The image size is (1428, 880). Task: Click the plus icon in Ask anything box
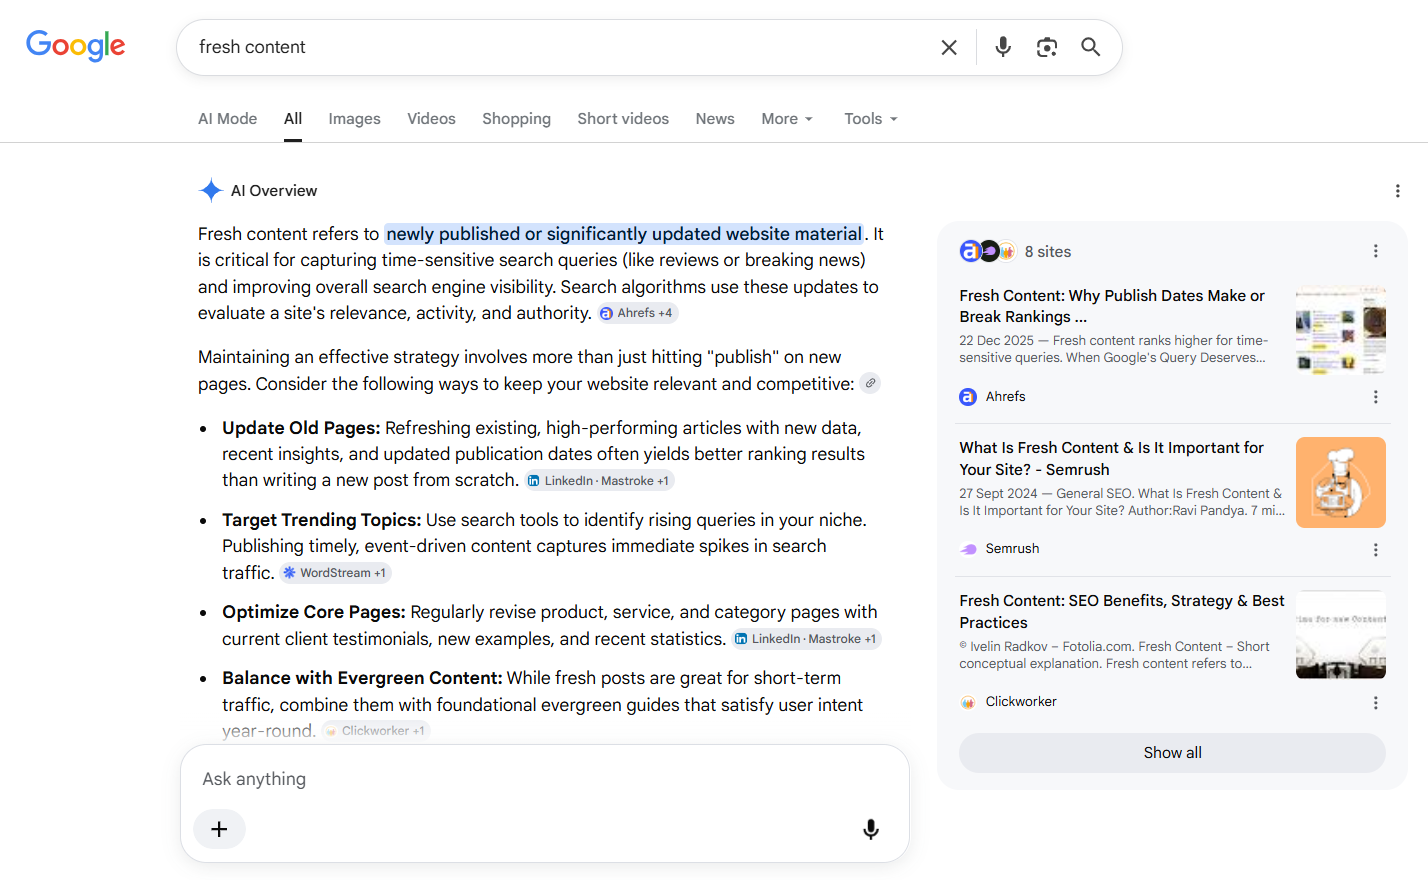[x=219, y=829]
